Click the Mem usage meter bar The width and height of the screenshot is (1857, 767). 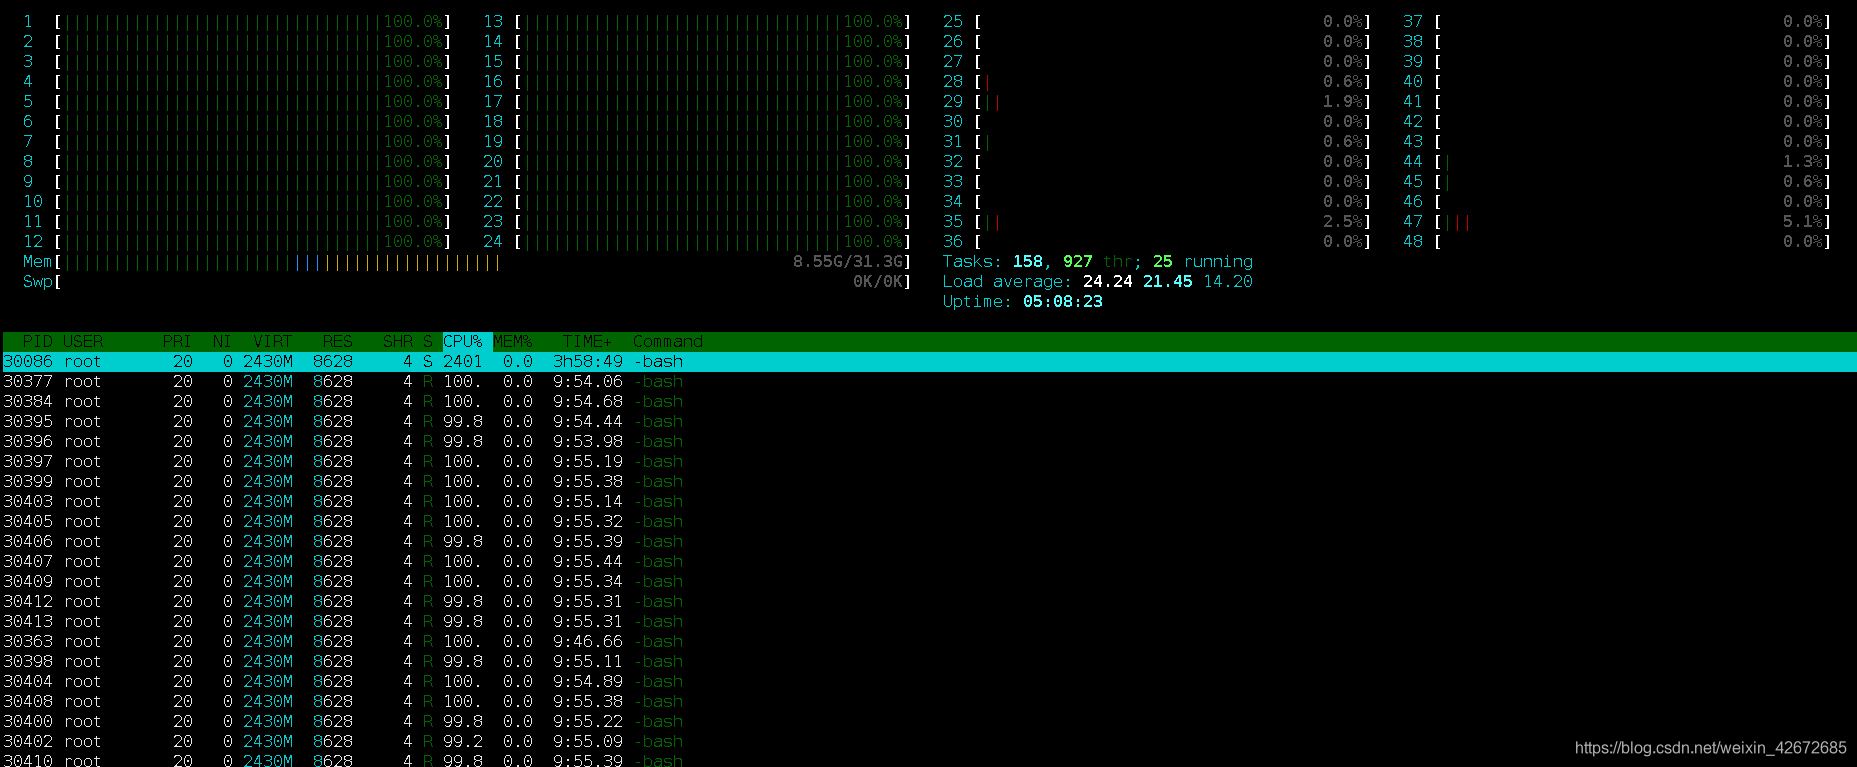[467, 262]
